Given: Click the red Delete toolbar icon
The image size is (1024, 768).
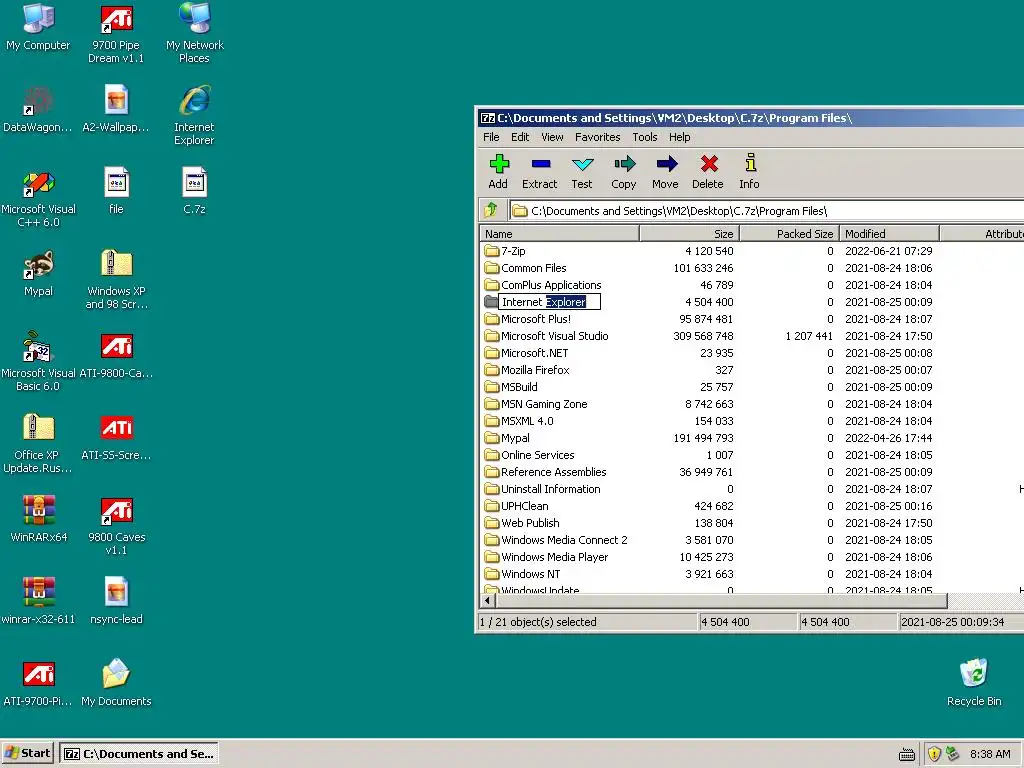Looking at the screenshot, I should 708,172.
